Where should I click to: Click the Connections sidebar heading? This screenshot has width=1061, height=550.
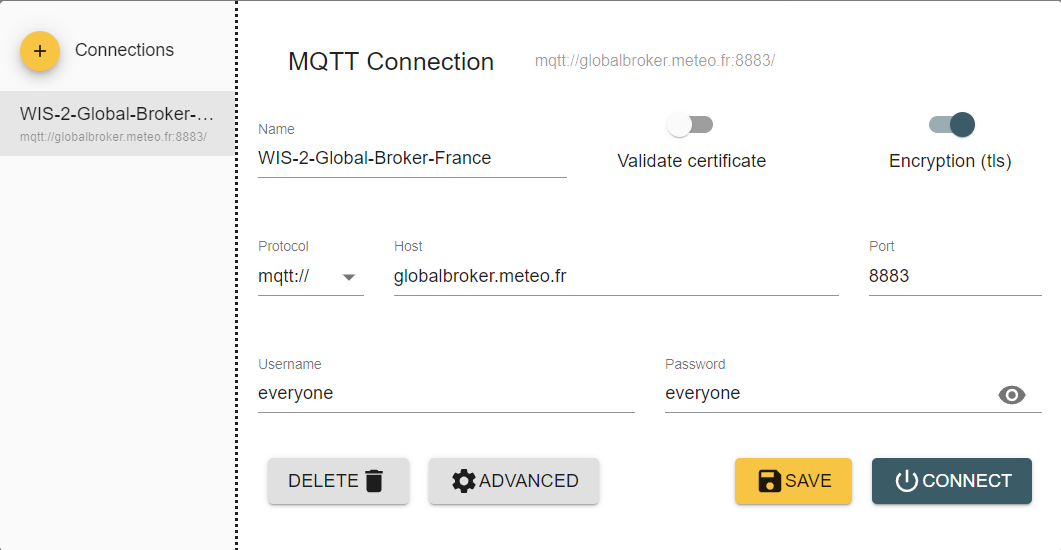[125, 50]
